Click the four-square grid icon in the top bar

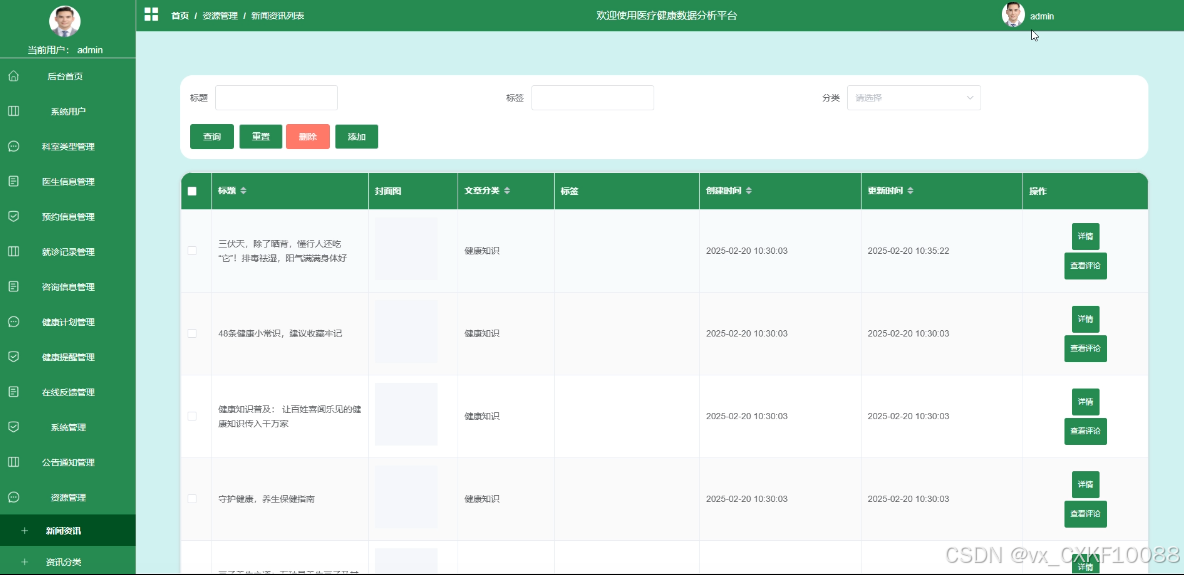pyautogui.click(x=151, y=14)
